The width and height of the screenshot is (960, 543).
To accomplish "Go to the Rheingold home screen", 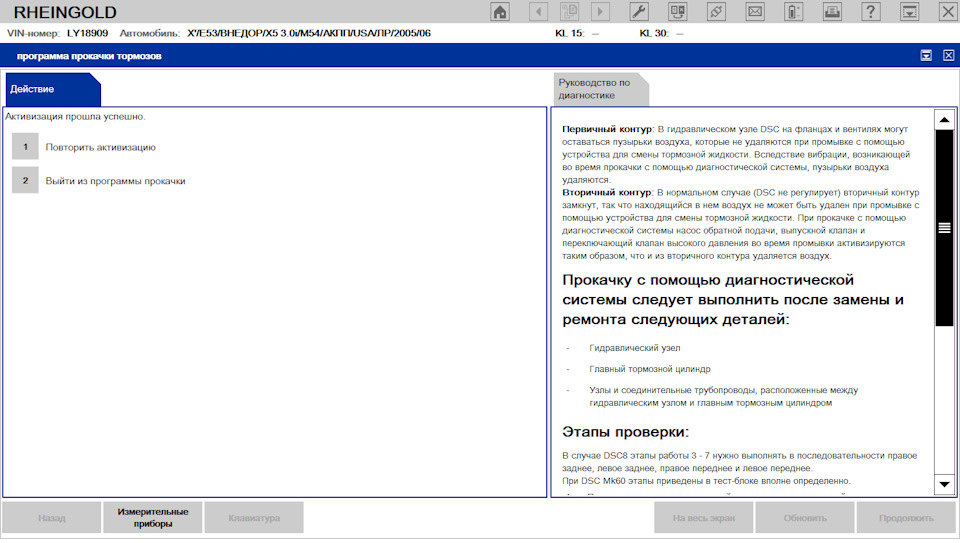I will point(500,12).
